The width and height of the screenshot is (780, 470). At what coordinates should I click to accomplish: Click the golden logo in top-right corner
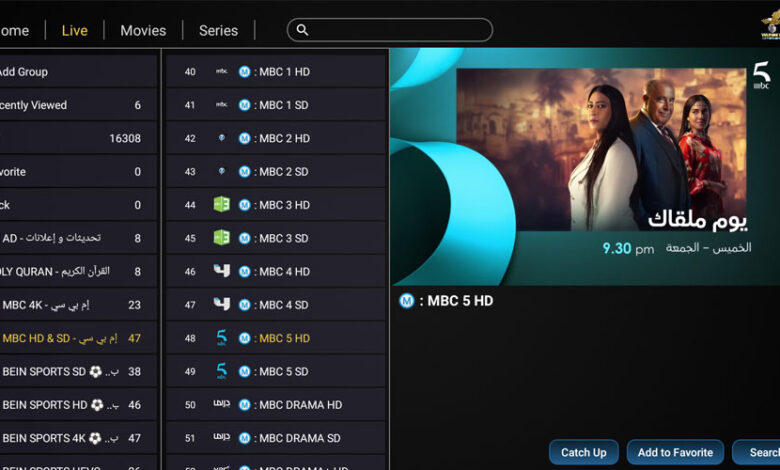(x=769, y=23)
